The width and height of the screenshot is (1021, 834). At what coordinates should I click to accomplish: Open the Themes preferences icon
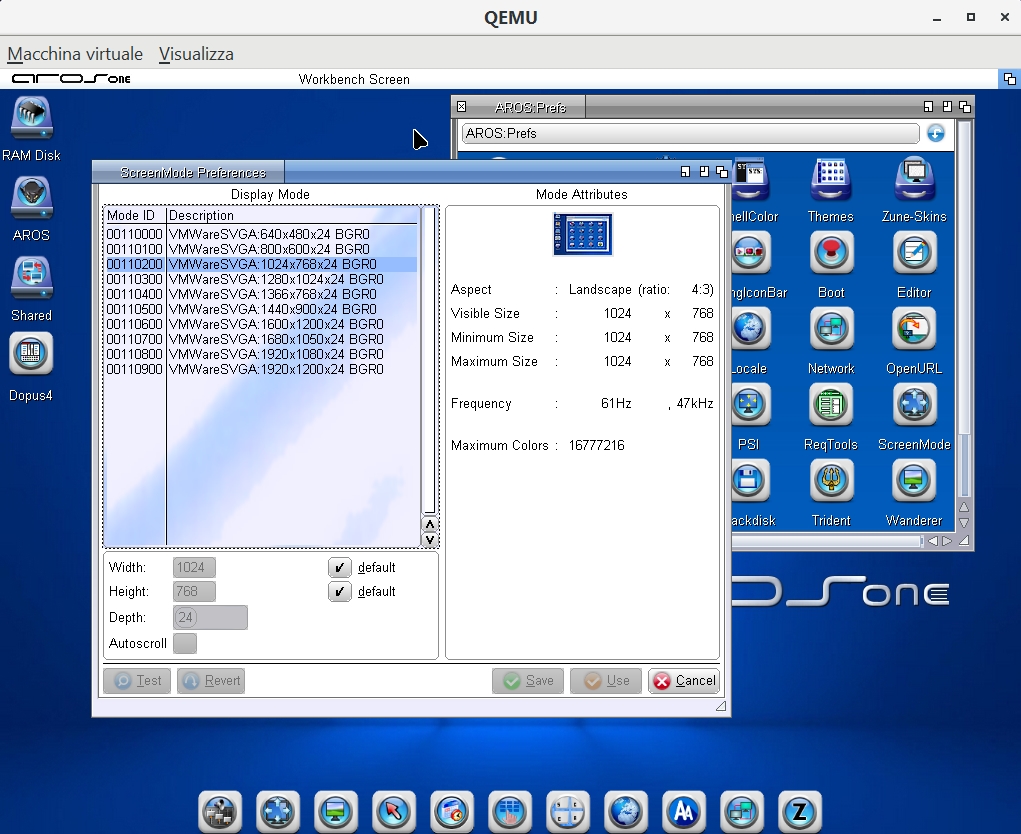(x=830, y=180)
